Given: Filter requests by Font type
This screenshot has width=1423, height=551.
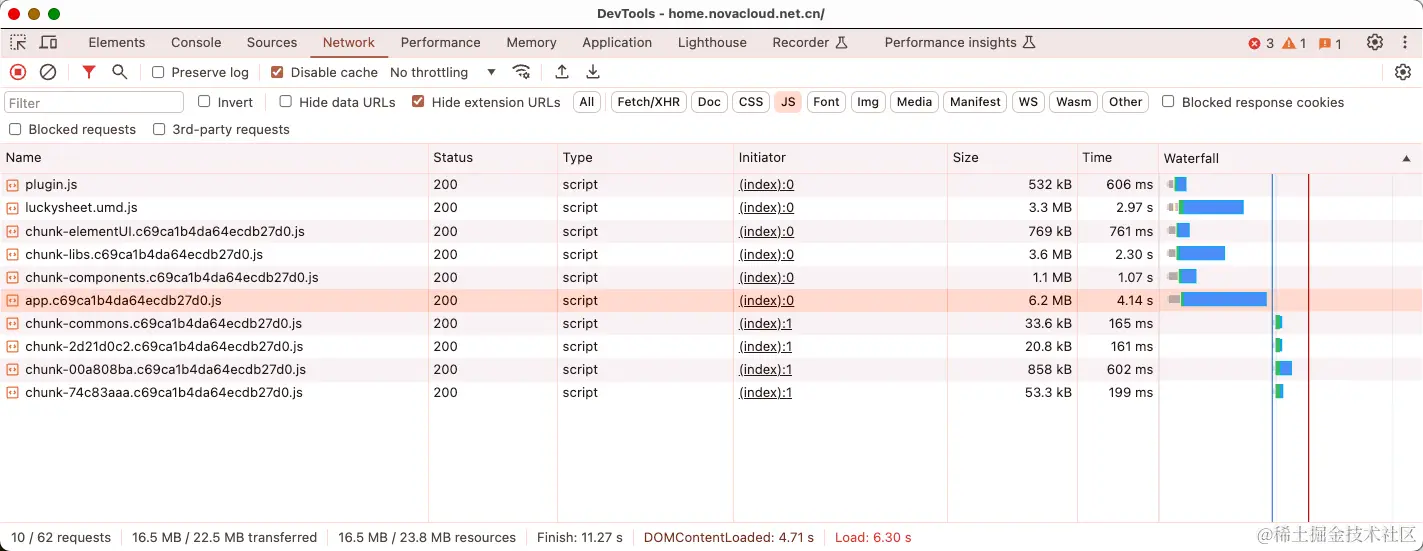Looking at the screenshot, I should pyautogui.click(x=826, y=102).
